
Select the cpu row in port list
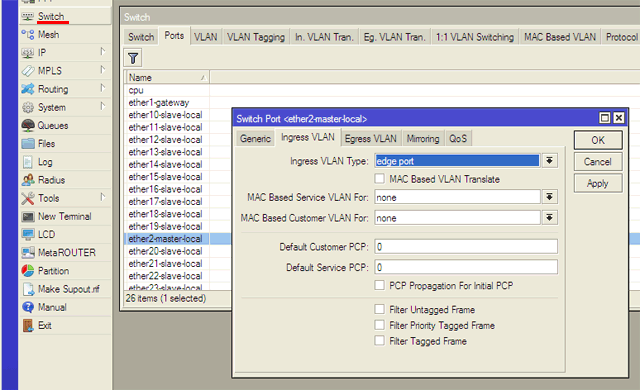136,90
